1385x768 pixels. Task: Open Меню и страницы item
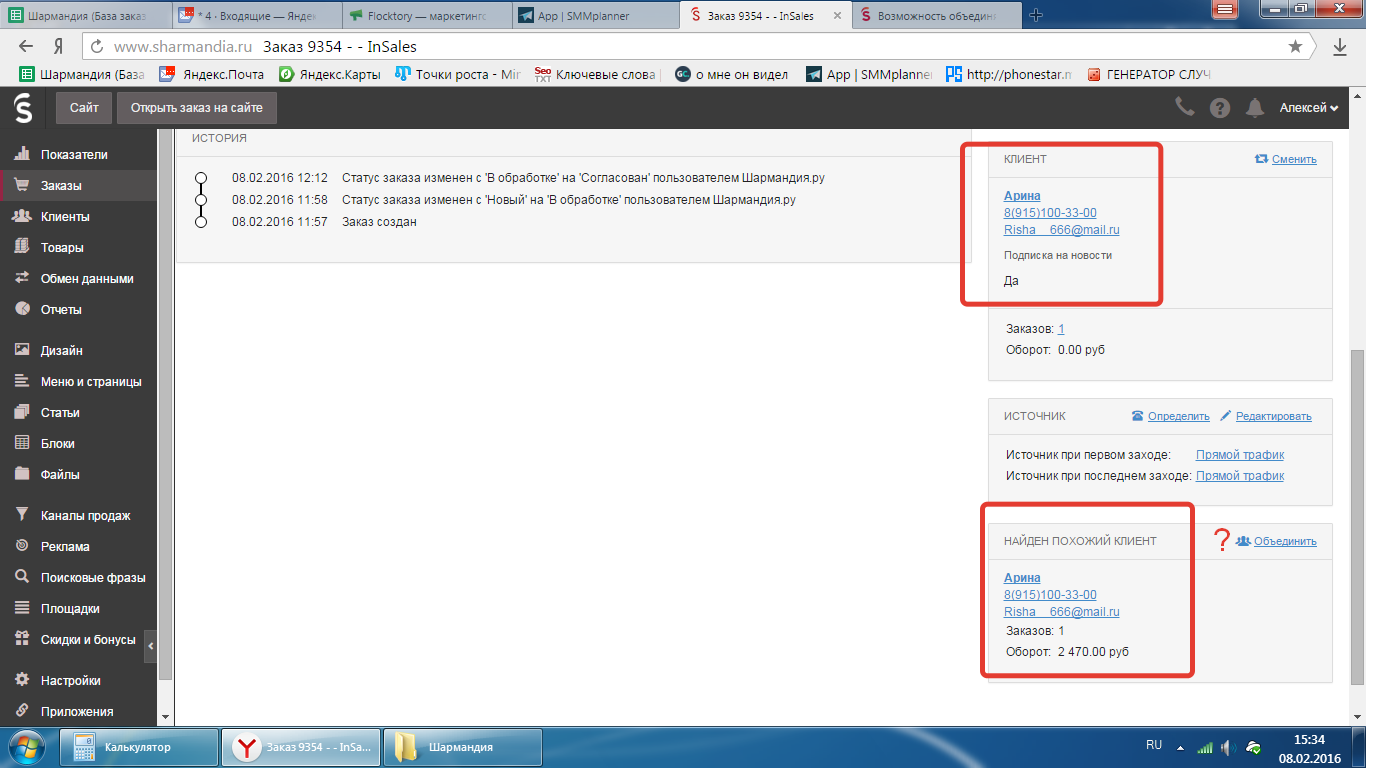click(91, 382)
